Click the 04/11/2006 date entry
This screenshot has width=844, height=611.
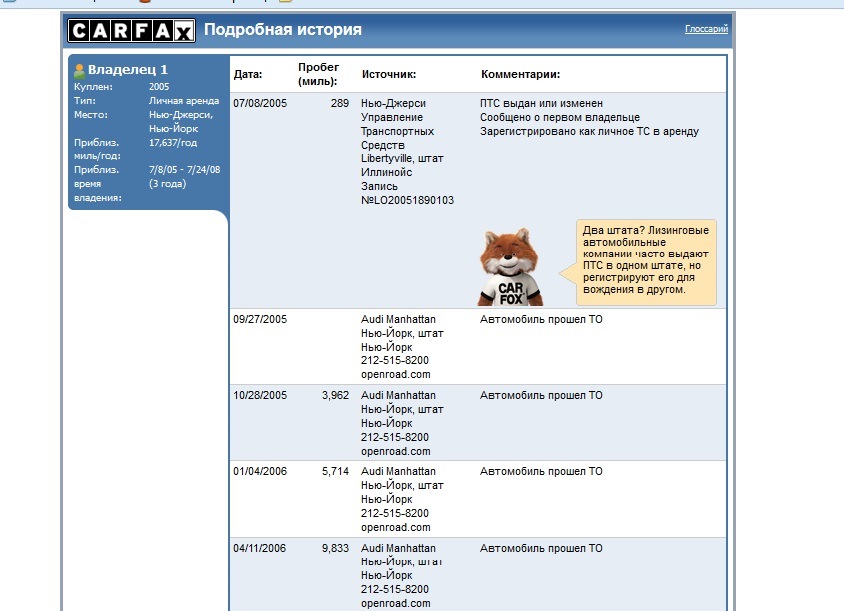(259, 548)
